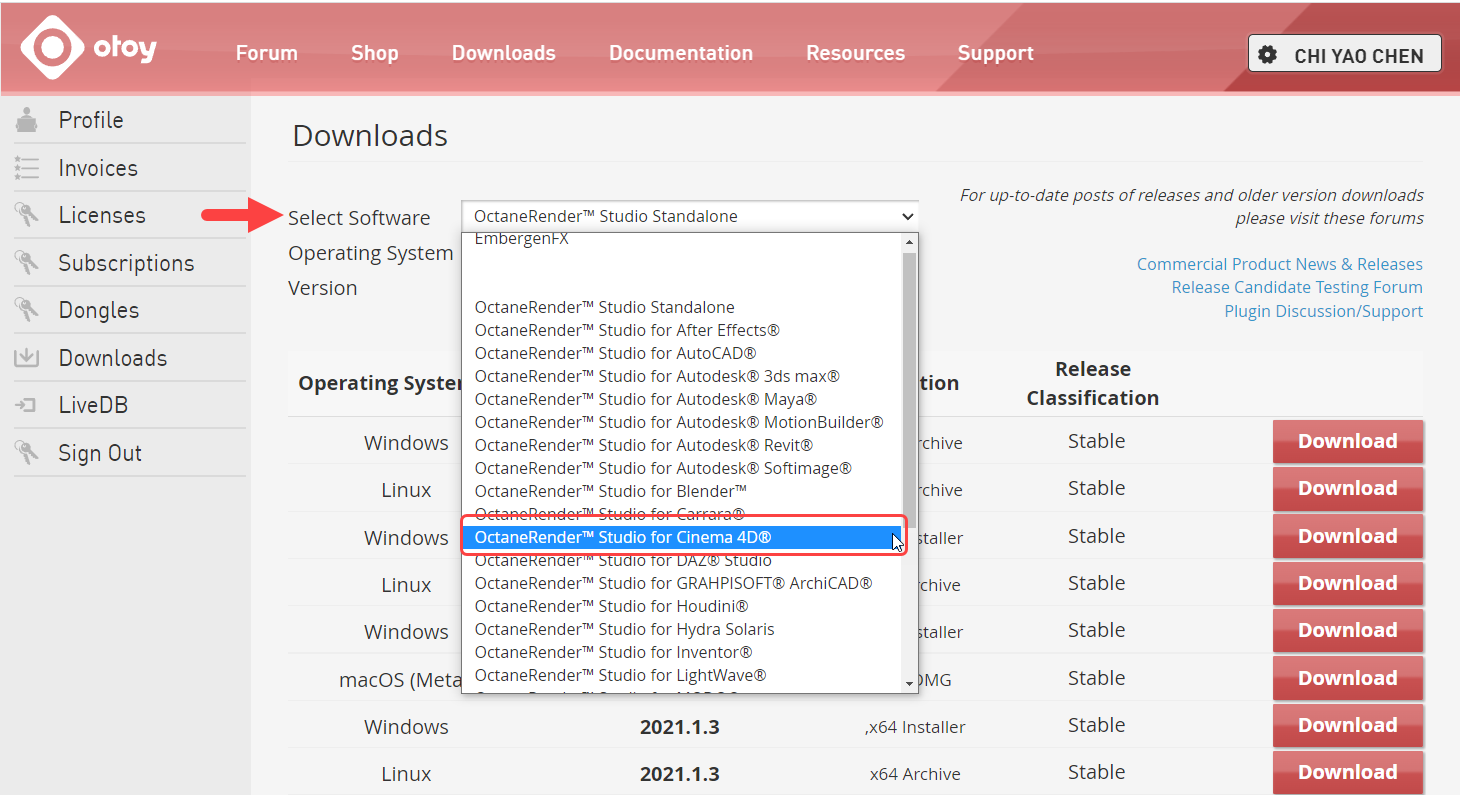This screenshot has width=1460, height=795.
Task: Open the Shop menu
Action: 375,53
